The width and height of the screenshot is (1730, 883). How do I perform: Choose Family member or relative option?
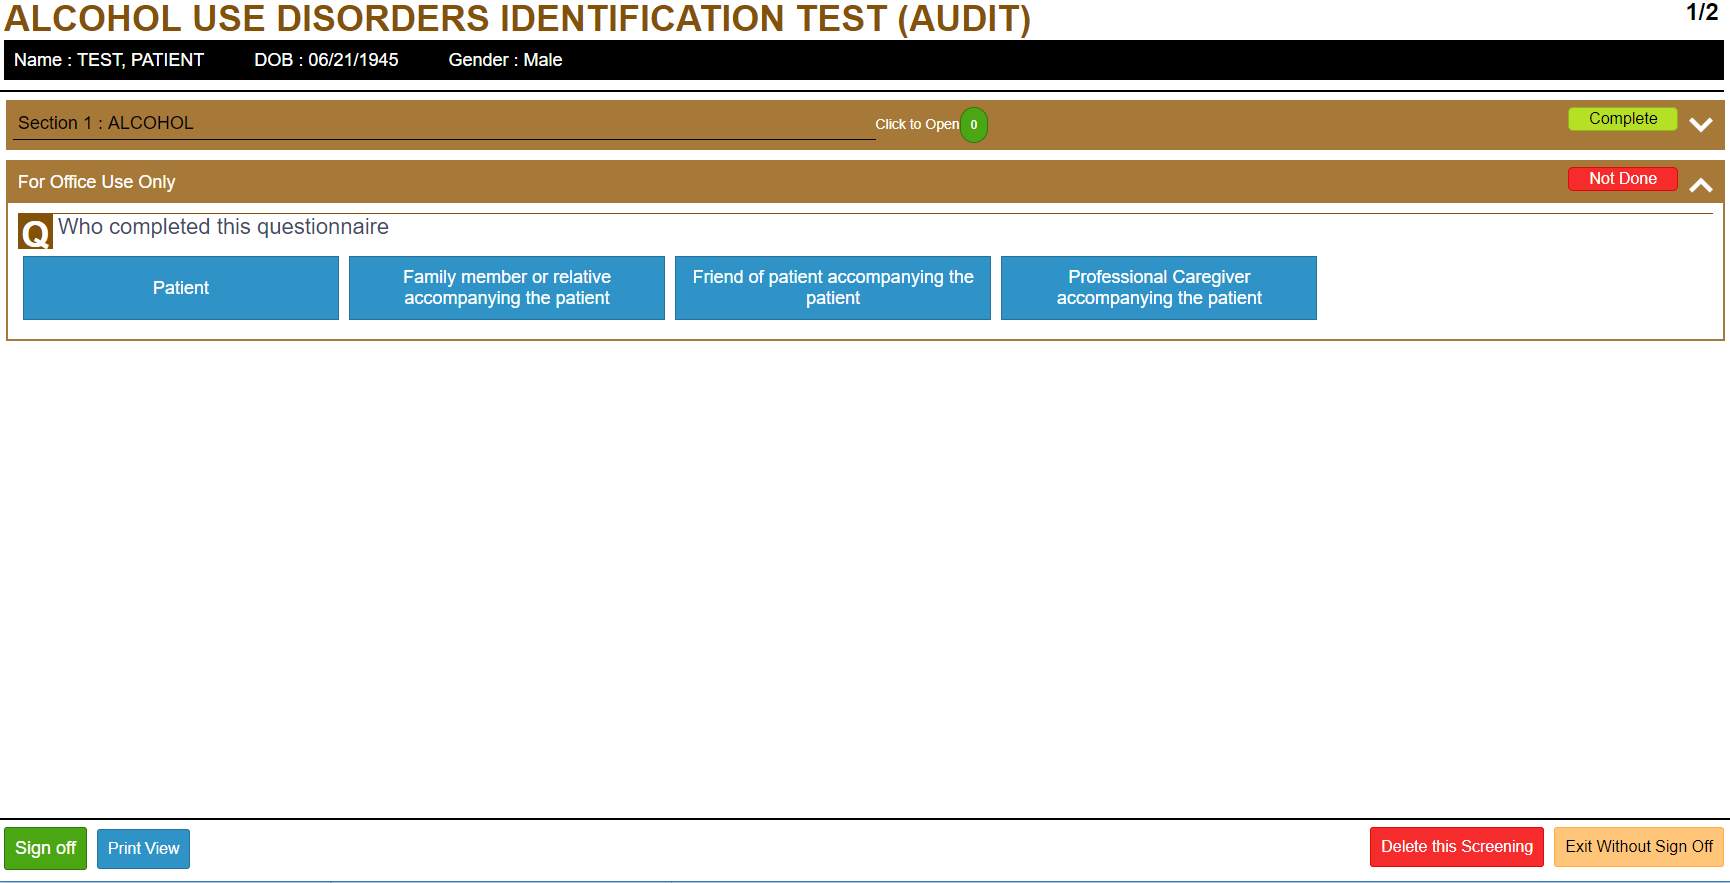pos(506,288)
